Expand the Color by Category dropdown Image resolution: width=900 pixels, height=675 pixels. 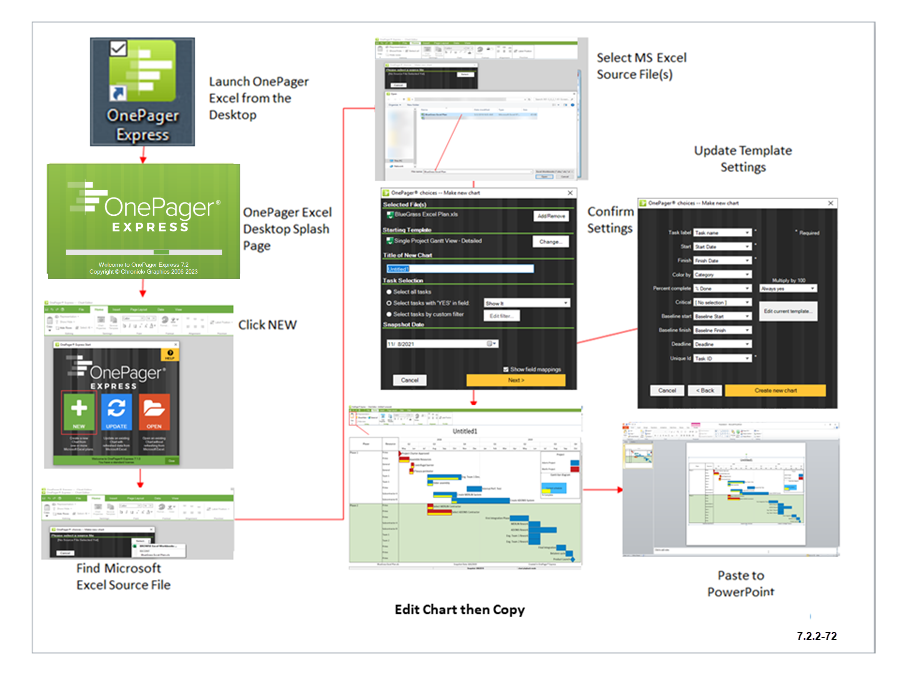(x=722, y=275)
